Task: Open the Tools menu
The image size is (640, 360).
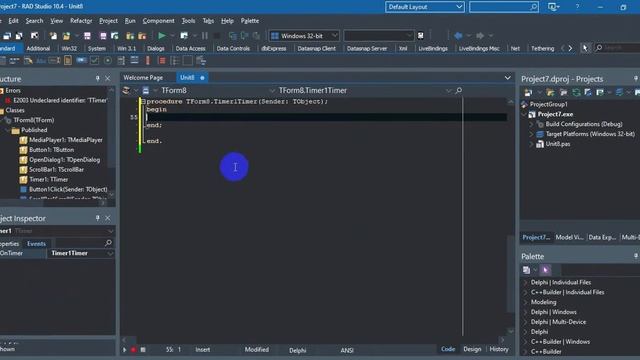Action: point(188,21)
